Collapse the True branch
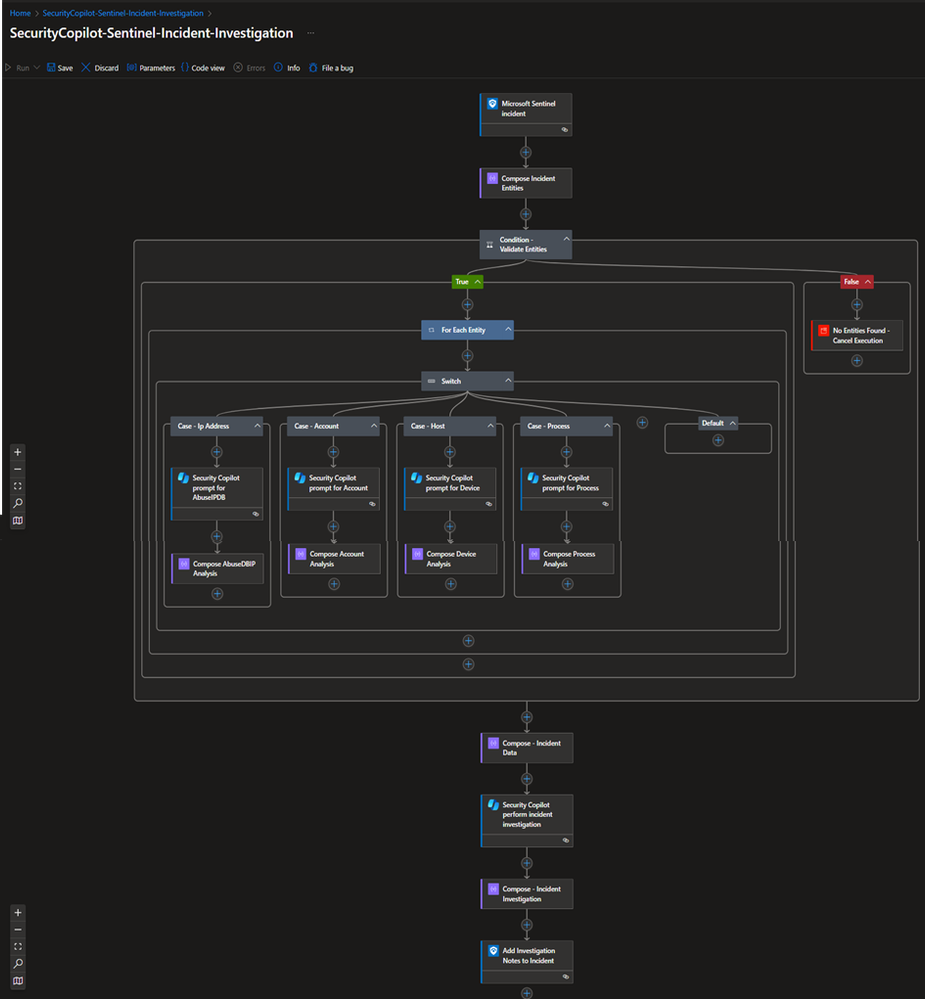 coord(477,282)
